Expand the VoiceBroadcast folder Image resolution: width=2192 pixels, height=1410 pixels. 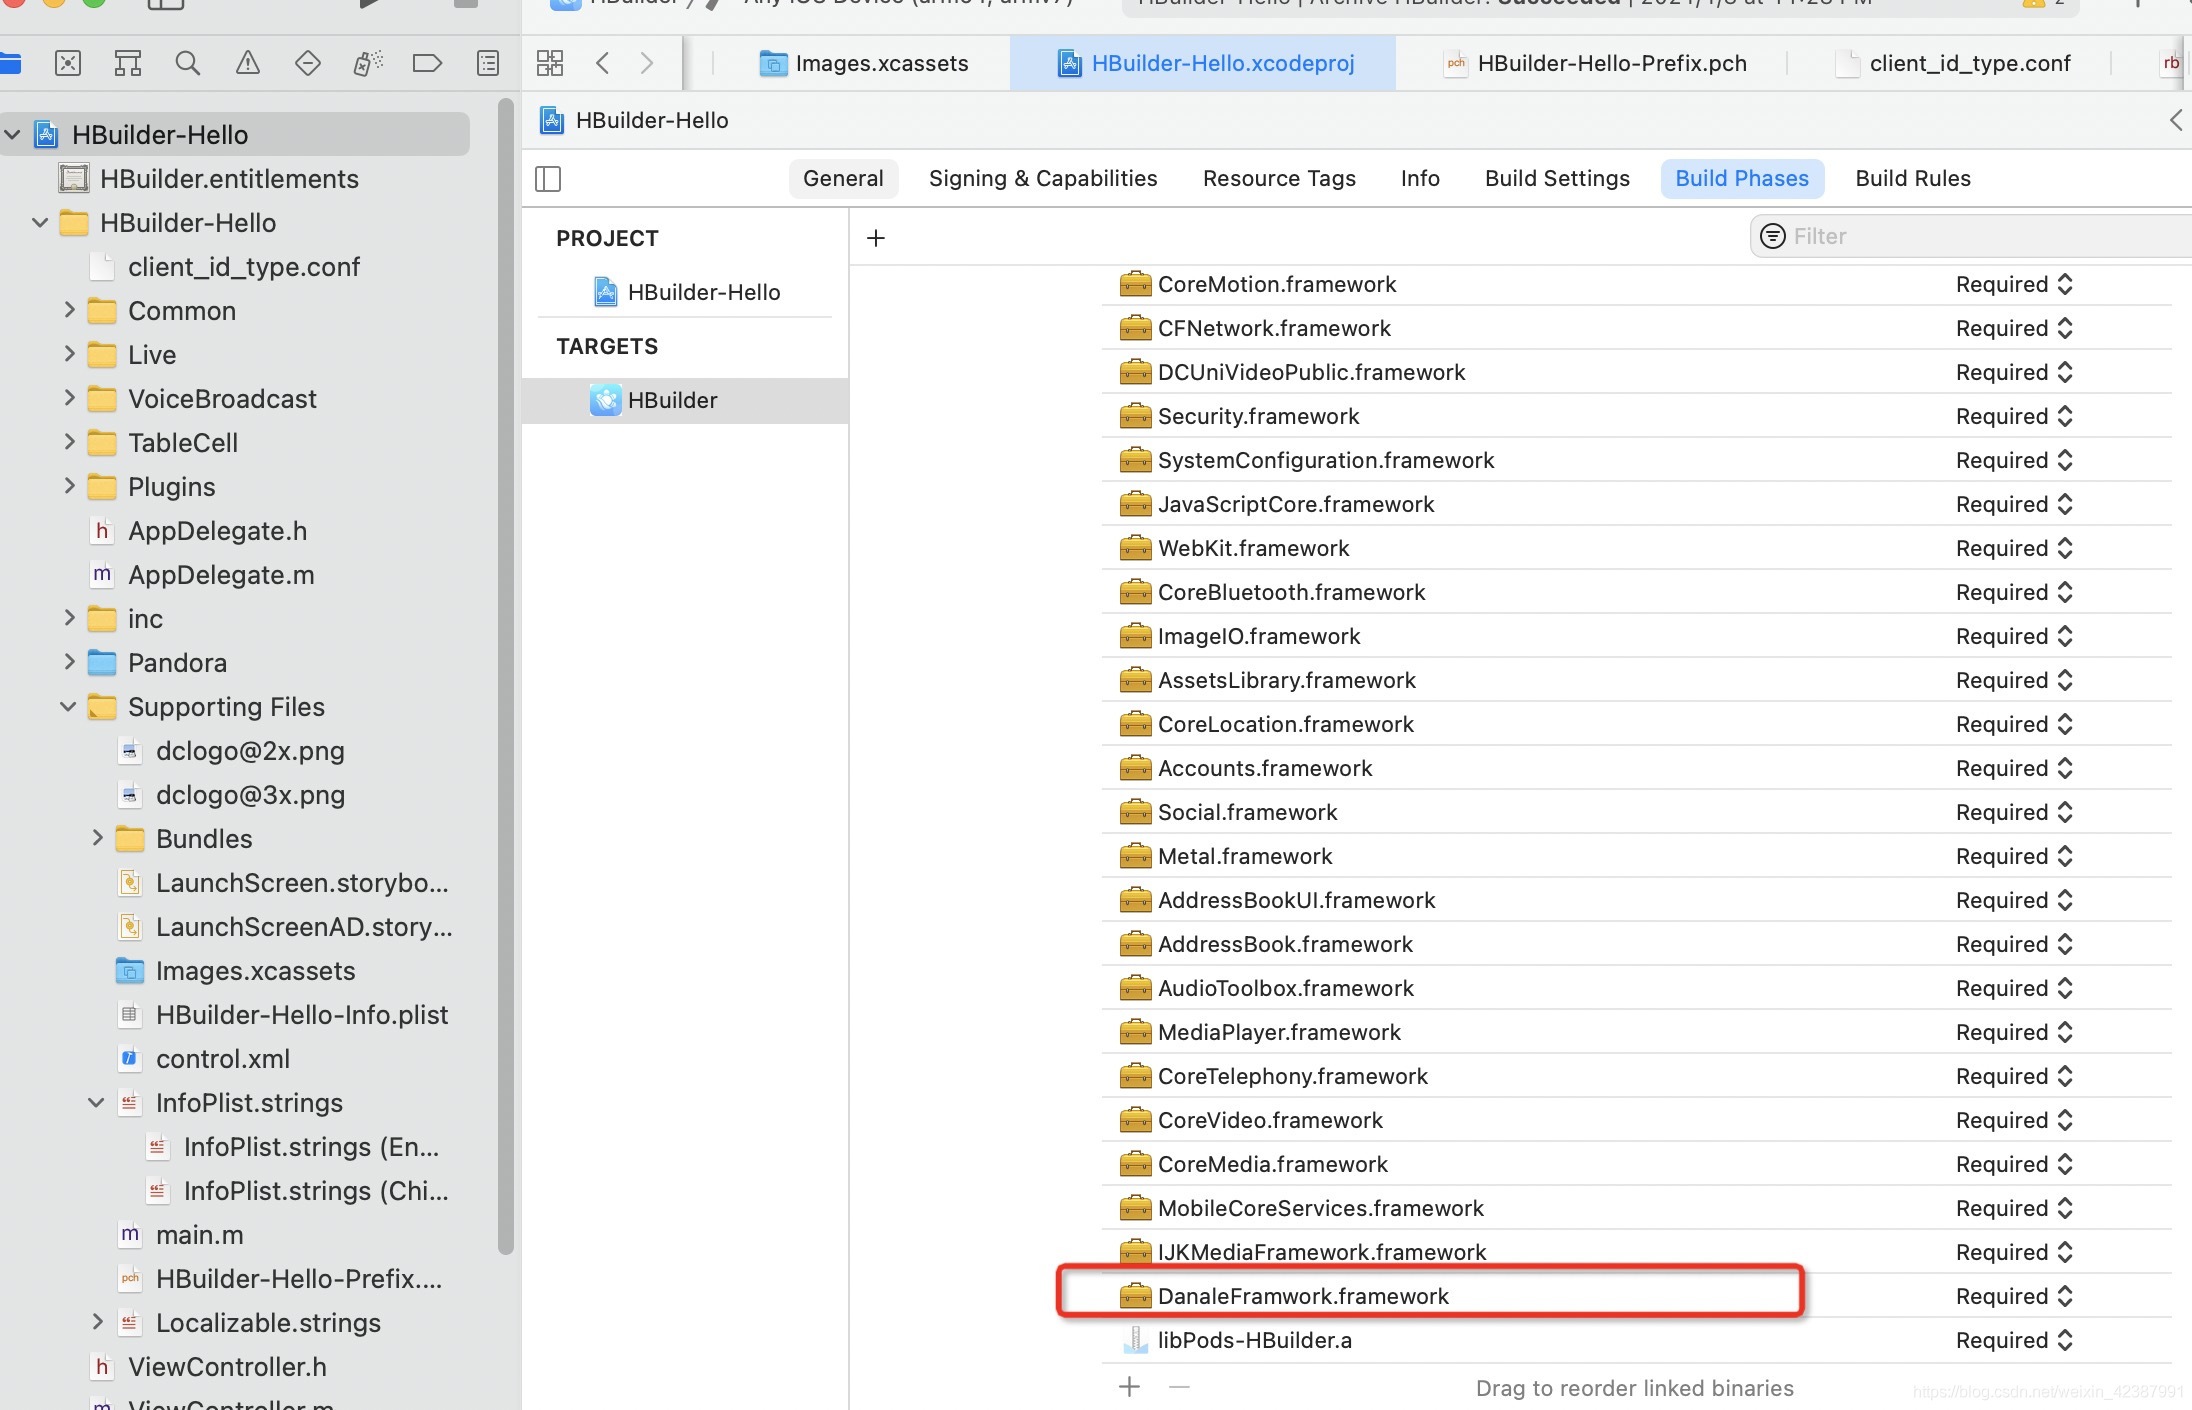pyautogui.click(x=69, y=398)
